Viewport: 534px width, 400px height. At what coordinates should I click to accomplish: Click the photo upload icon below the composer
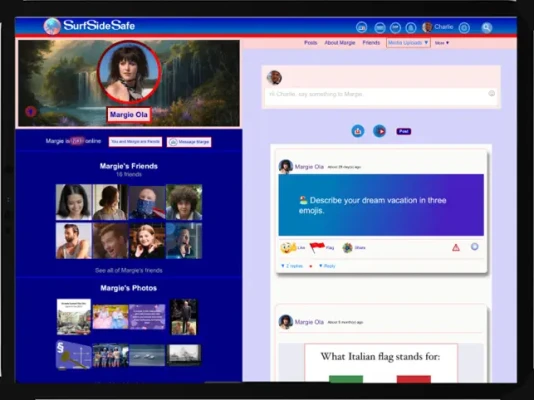click(358, 131)
